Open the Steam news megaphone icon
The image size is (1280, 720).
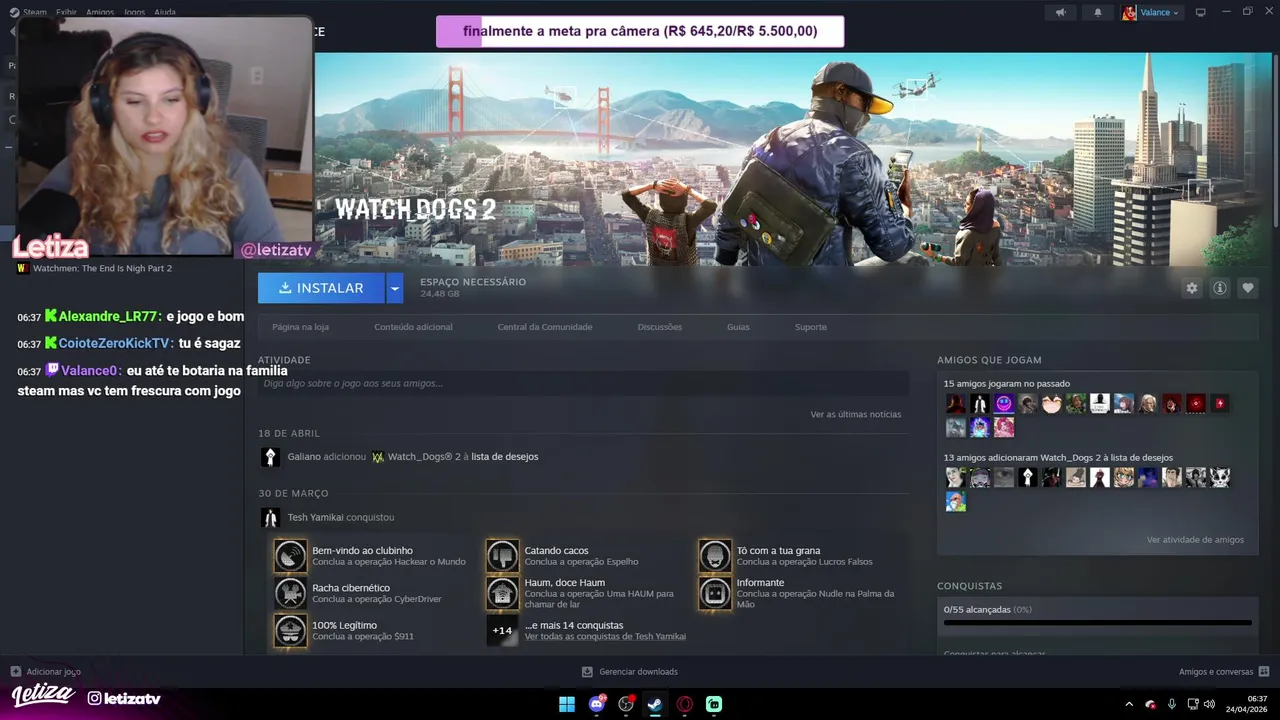click(1060, 13)
